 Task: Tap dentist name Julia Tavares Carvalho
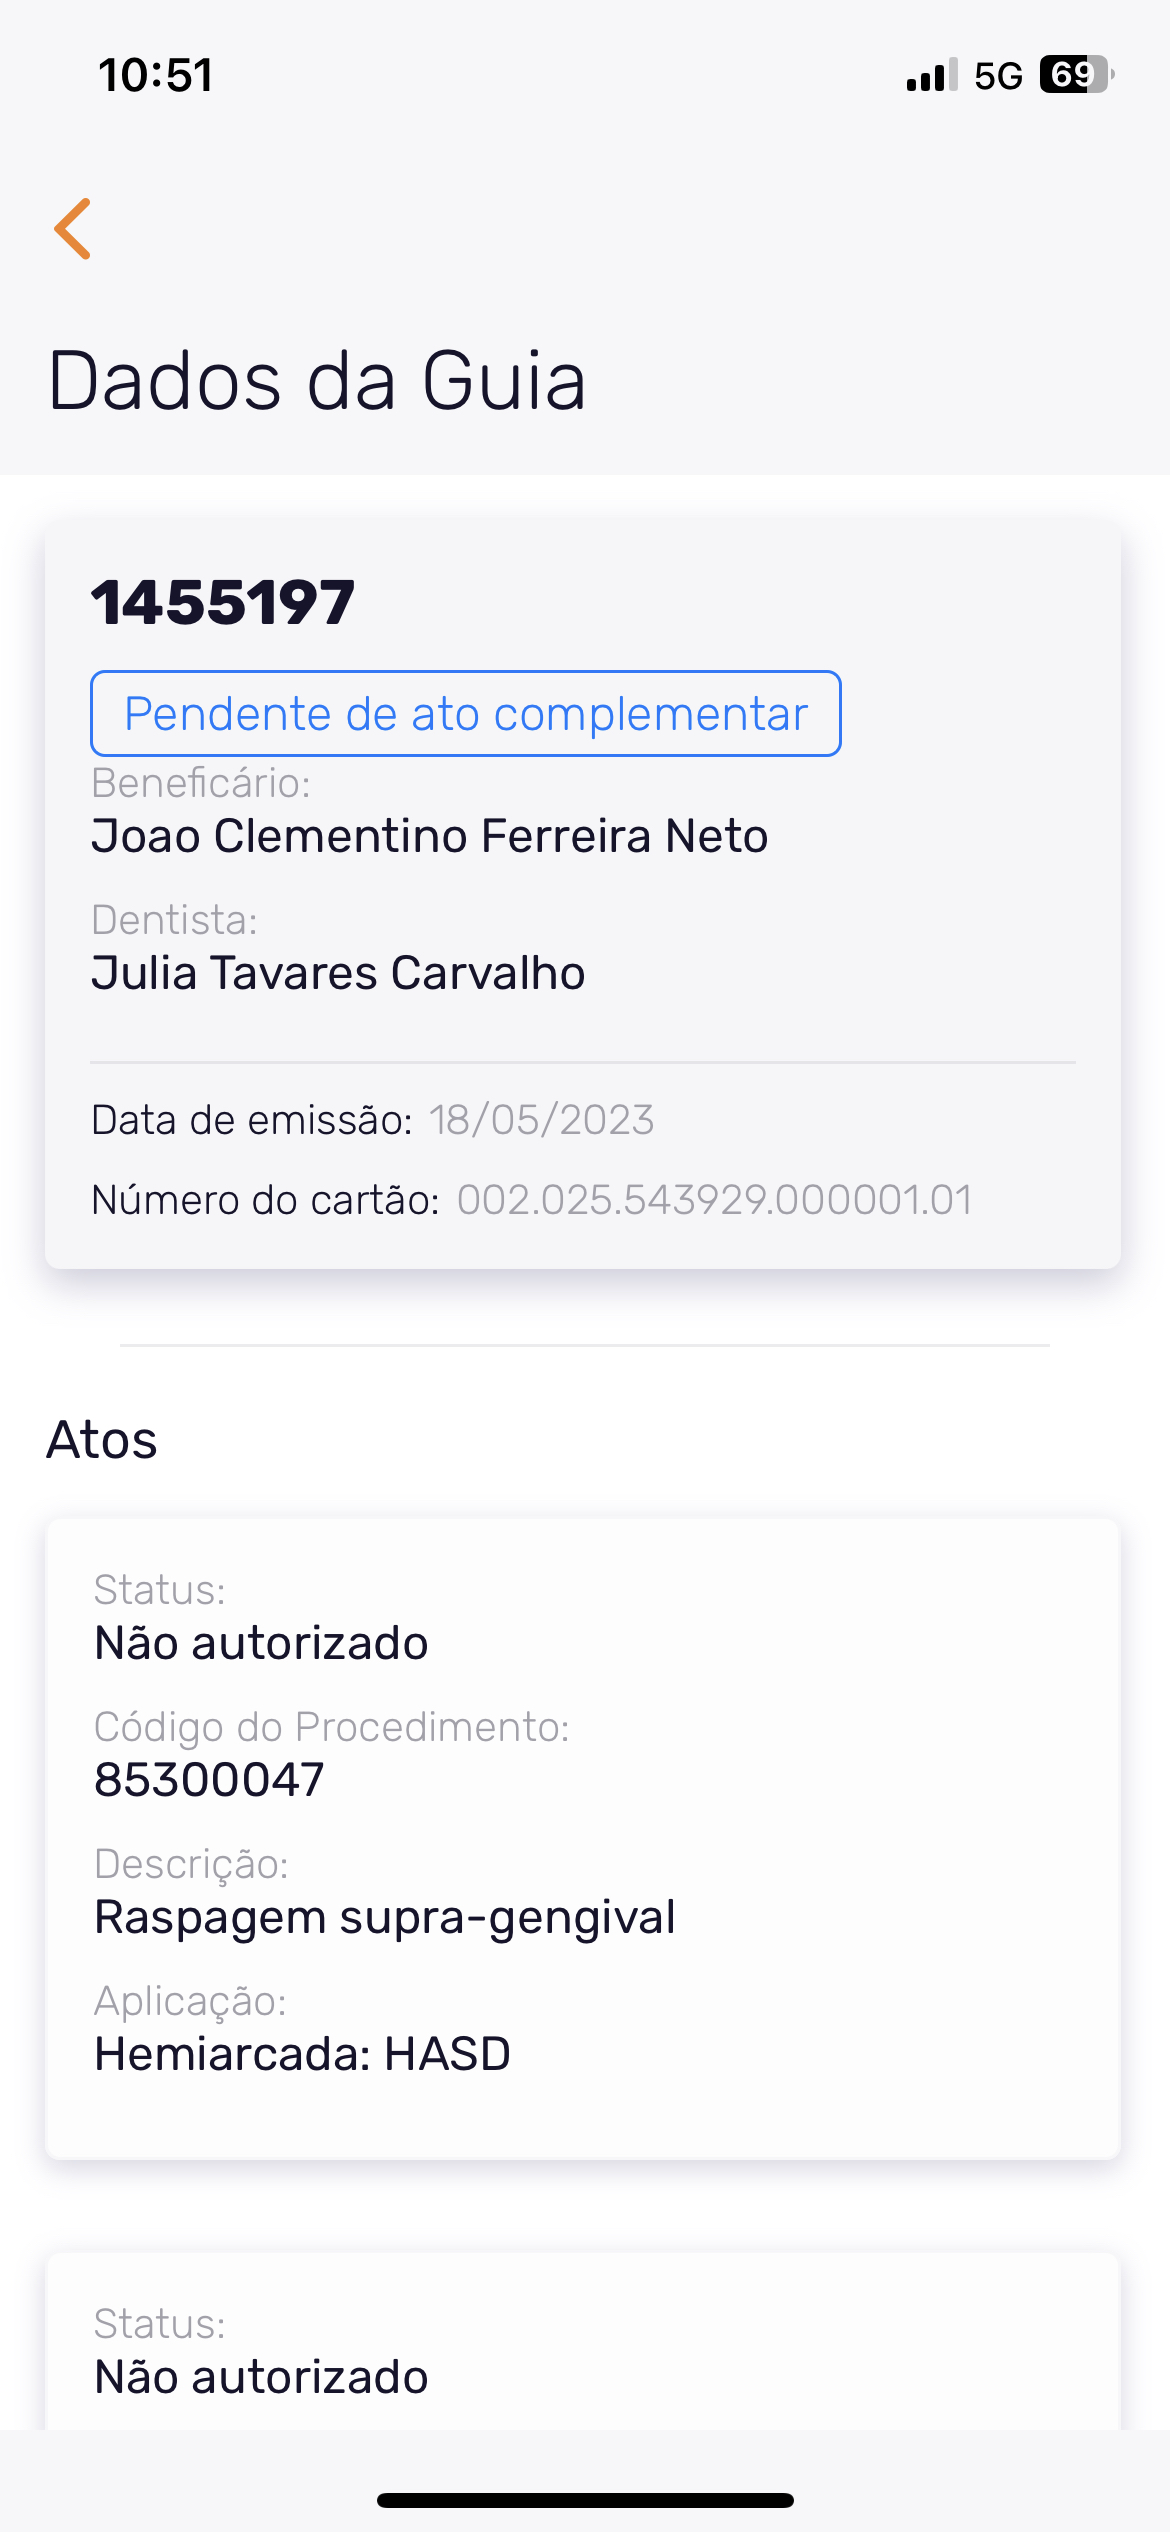click(x=338, y=973)
